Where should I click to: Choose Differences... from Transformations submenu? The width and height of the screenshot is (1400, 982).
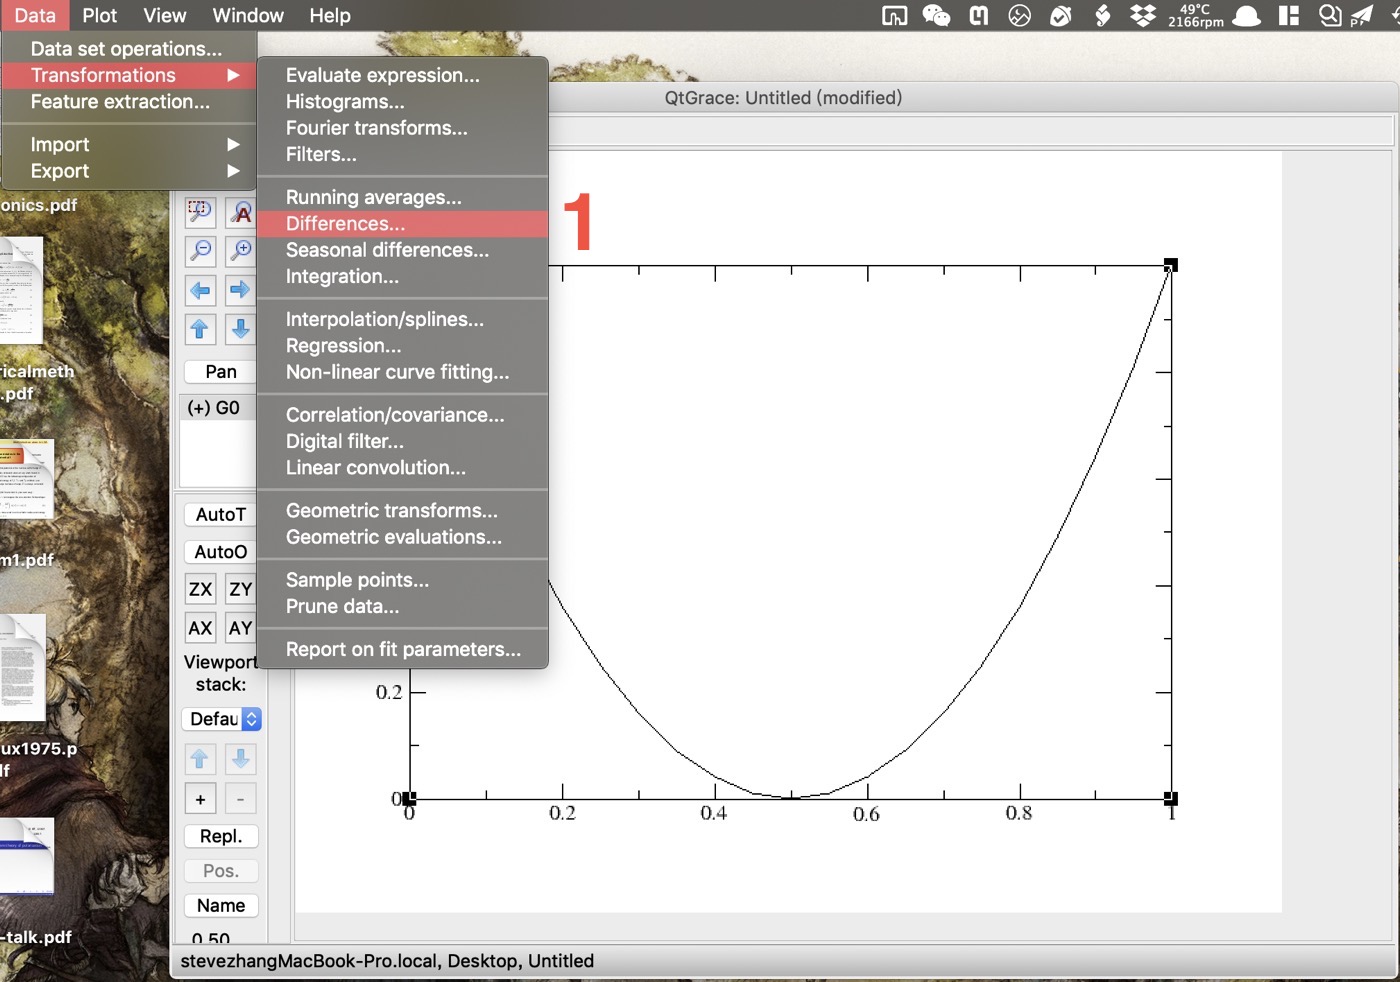[345, 224]
